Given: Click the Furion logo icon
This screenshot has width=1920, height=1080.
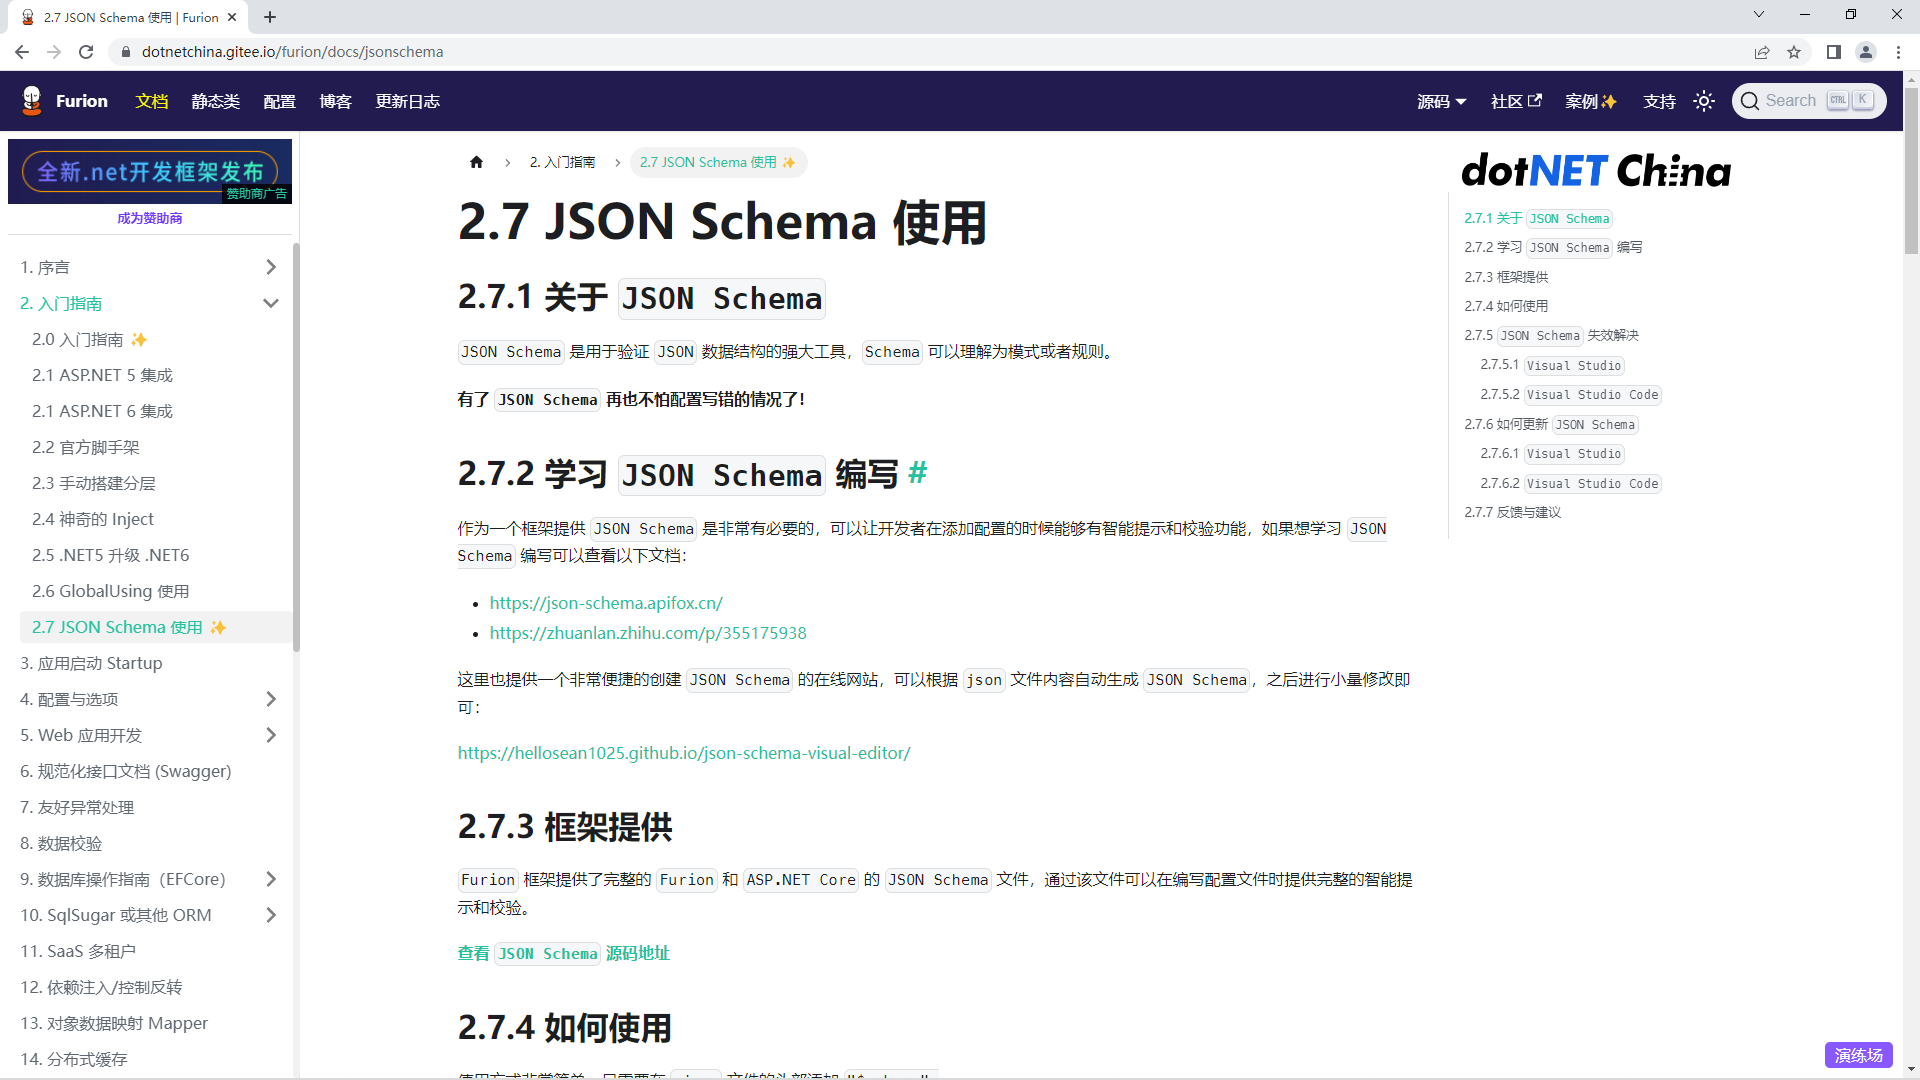Looking at the screenshot, I should [x=32, y=101].
